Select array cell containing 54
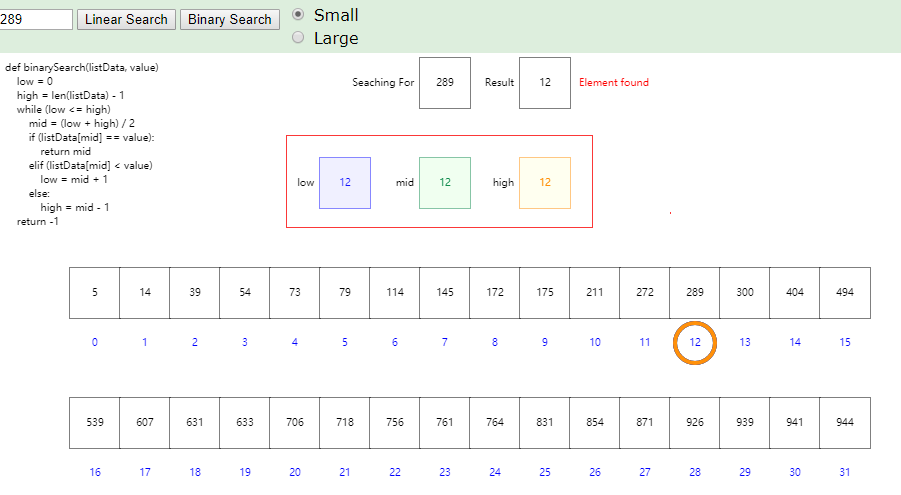This screenshot has width=901, height=495. pyautogui.click(x=245, y=293)
